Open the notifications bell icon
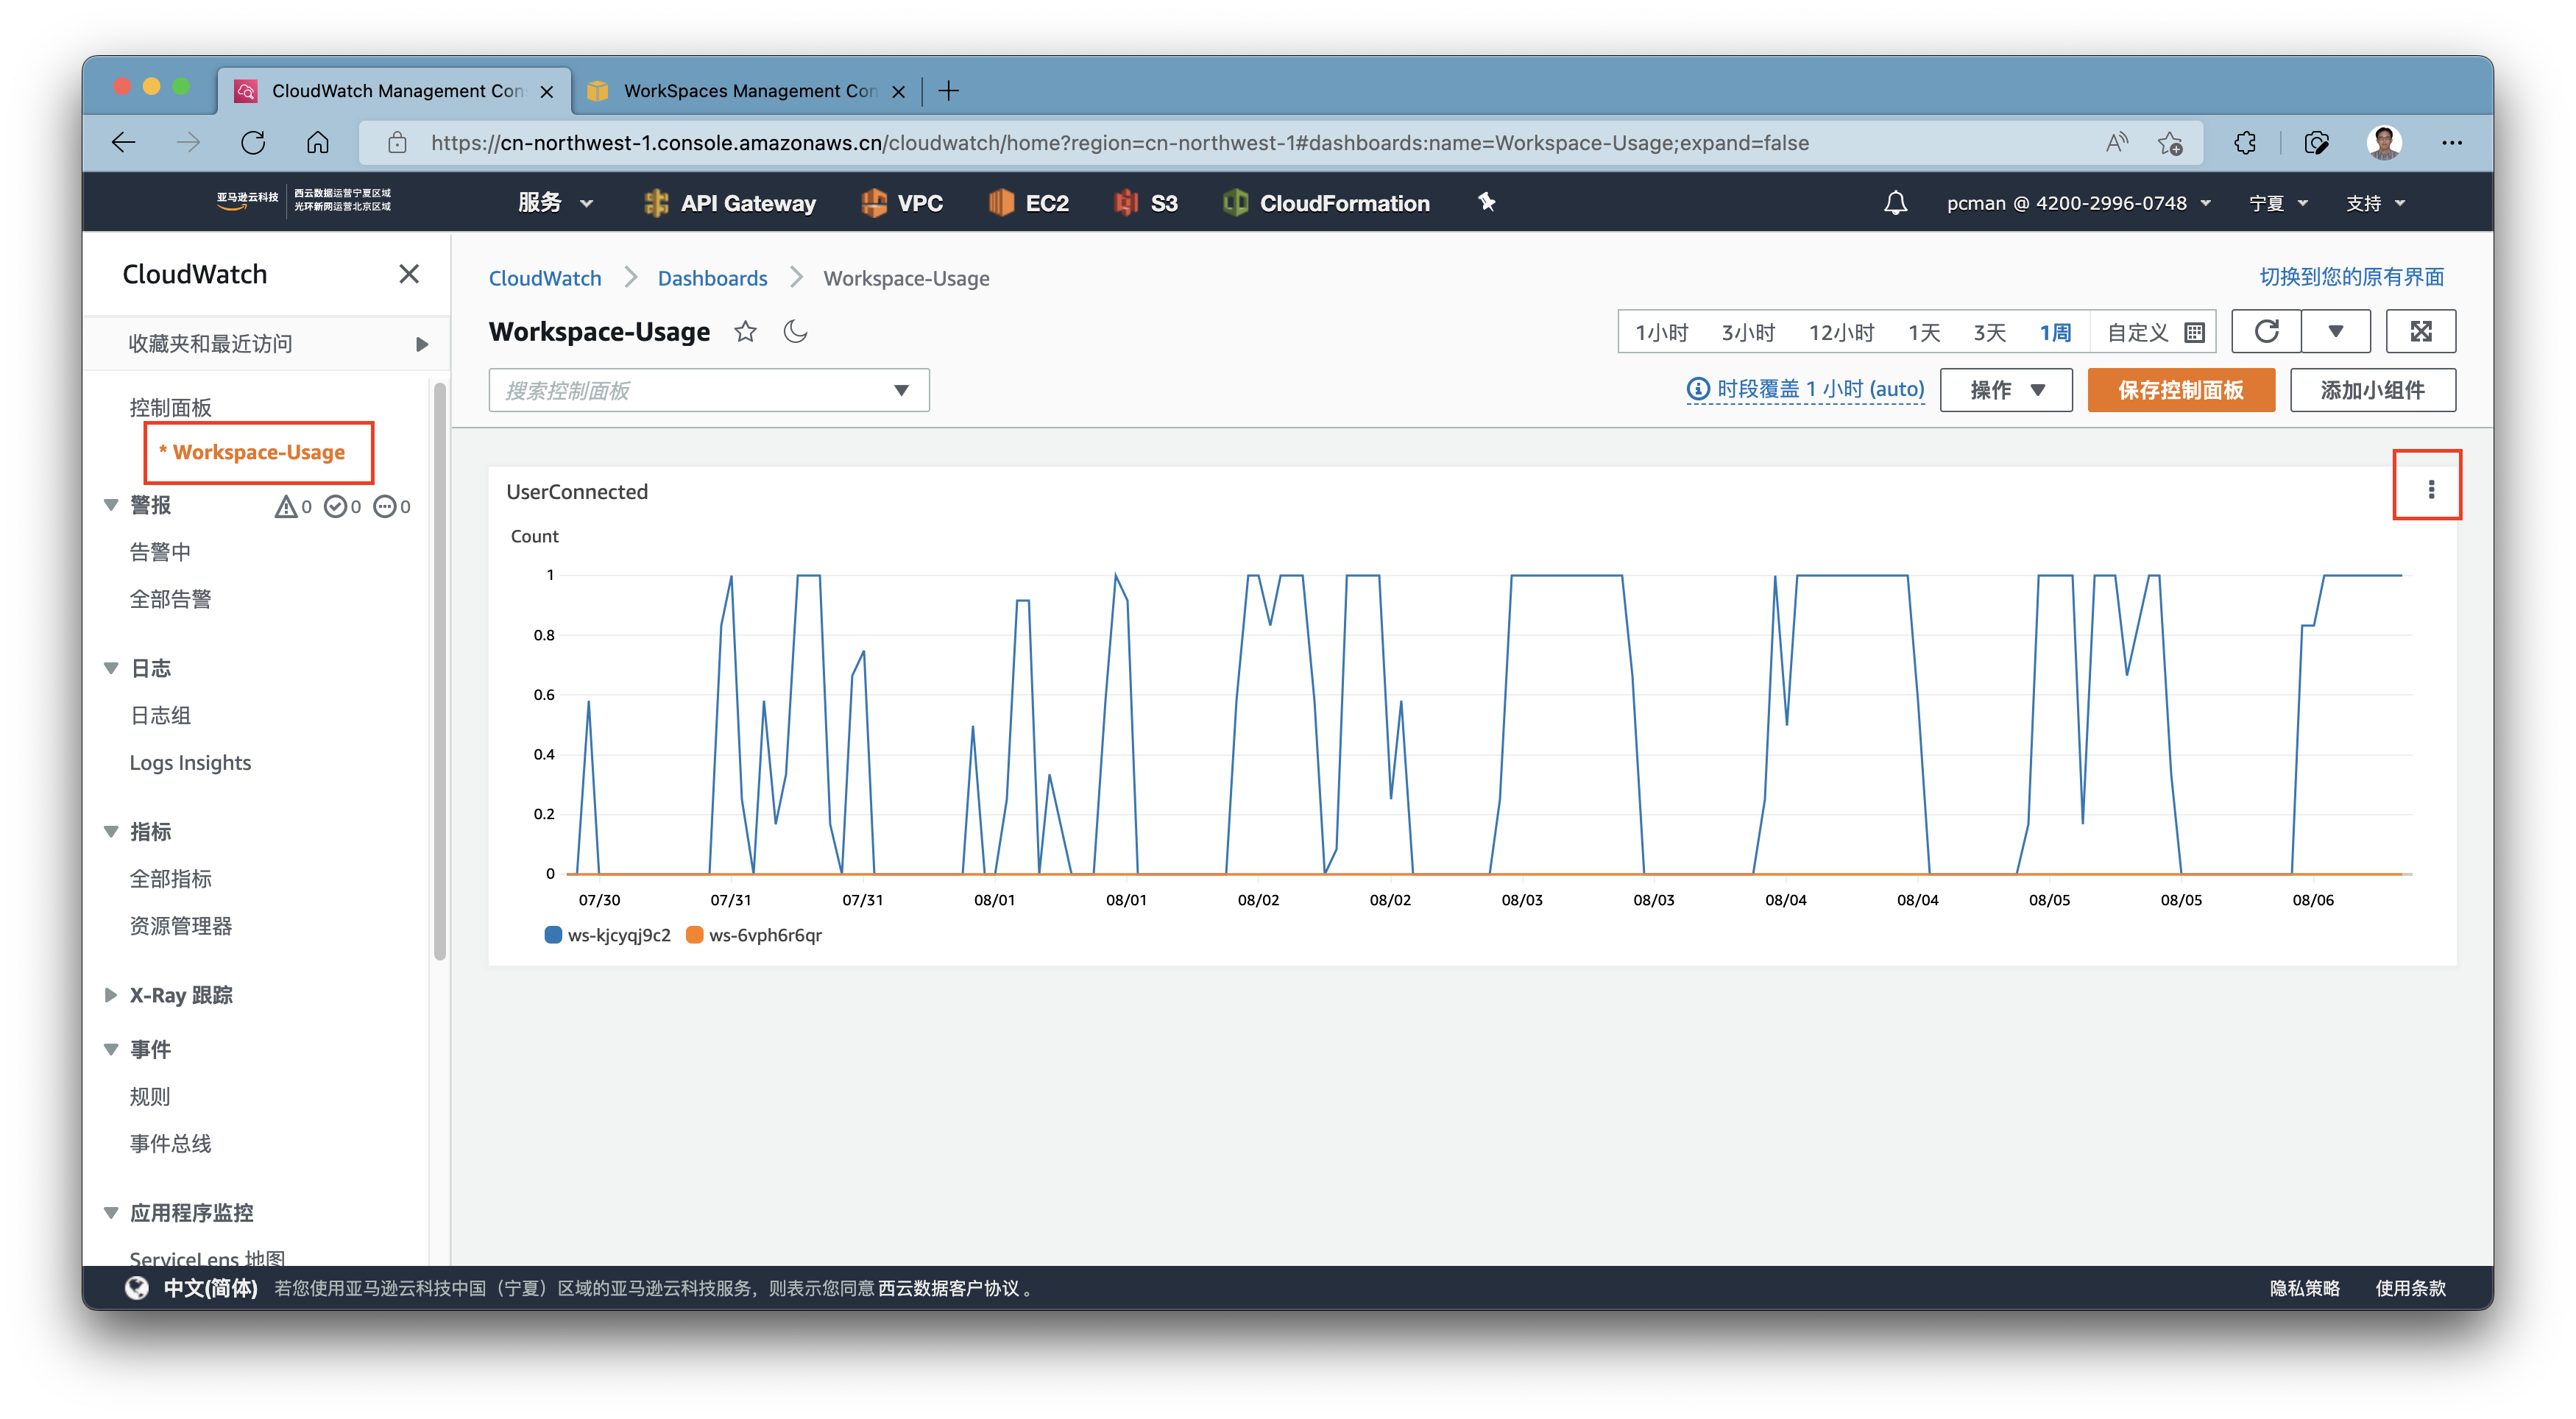2576x1419 pixels. (x=1895, y=203)
